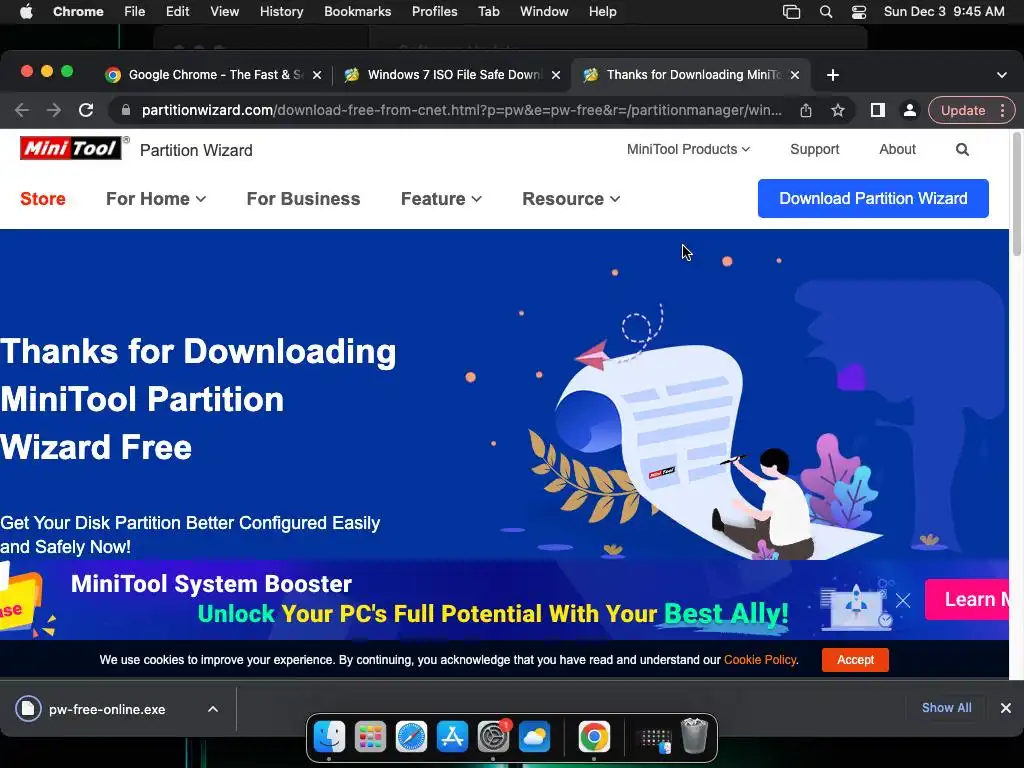This screenshot has height=768, width=1024.
Task: Close the Google Chrome download tab
Action: click(x=317, y=75)
